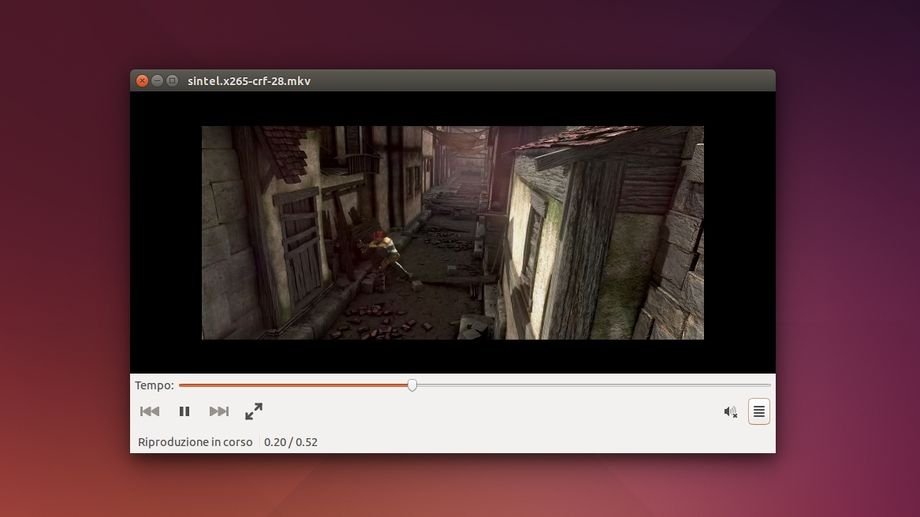Click the Tempo label
This screenshot has height=517, width=920.
tap(154, 385)
